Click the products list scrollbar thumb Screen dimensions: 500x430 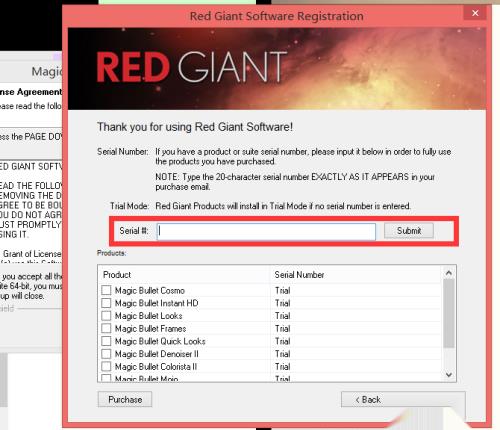449,313
